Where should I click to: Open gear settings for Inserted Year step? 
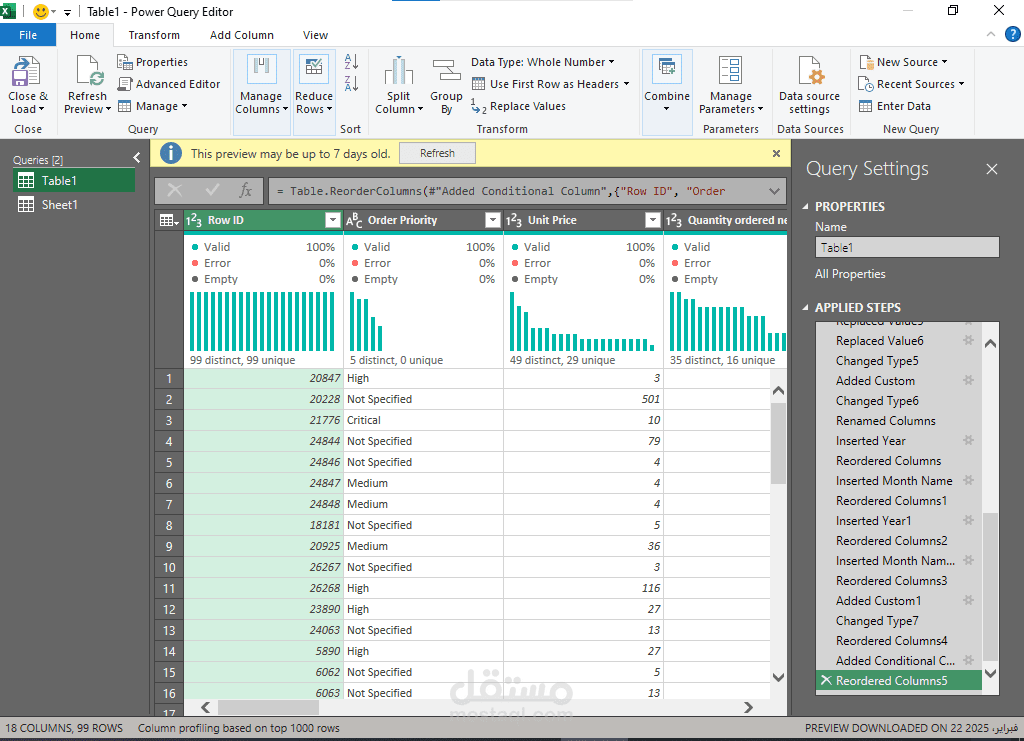pyautogui.click(x=968, y=440)
